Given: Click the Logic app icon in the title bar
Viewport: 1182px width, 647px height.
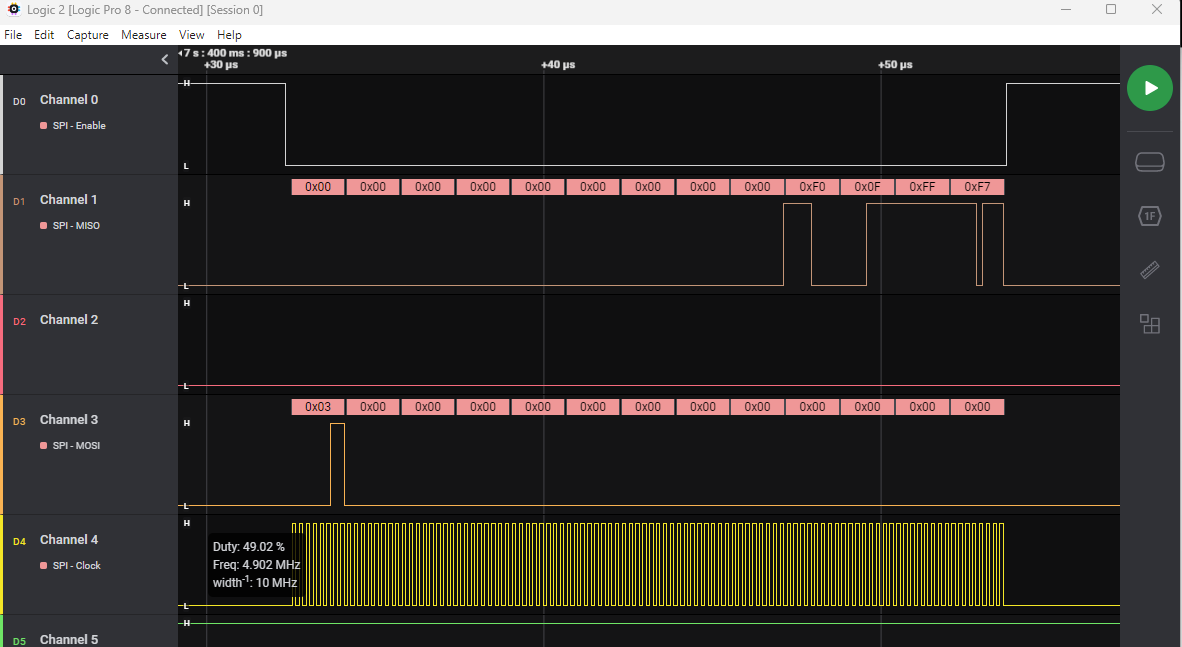Looking at the screenshot, I should tap(13, 10).
